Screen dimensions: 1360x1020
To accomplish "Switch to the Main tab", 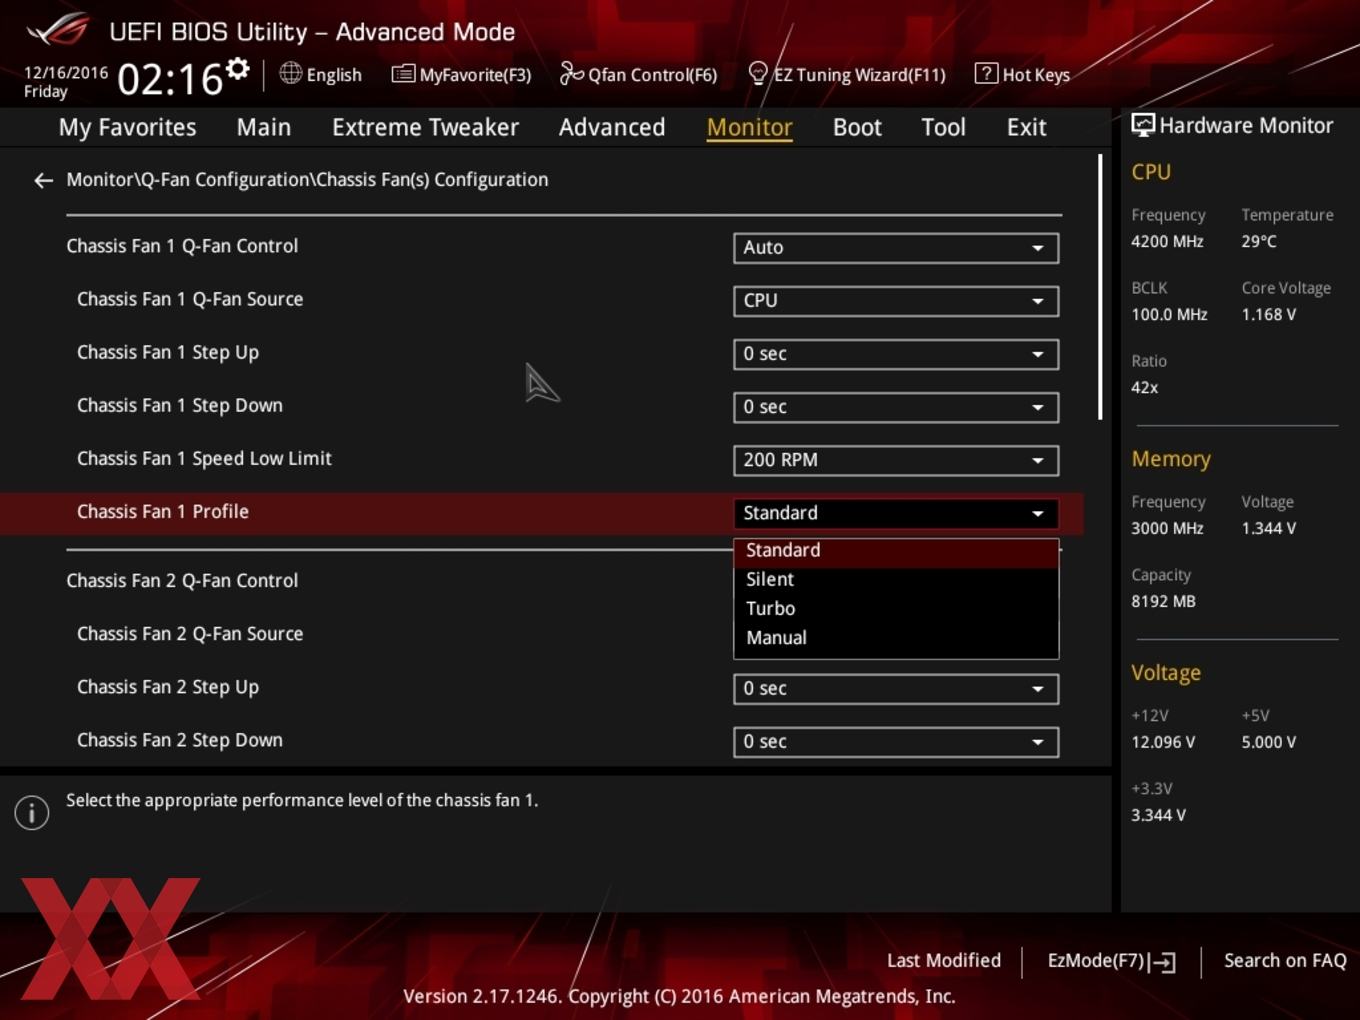I will coord(264,127).
